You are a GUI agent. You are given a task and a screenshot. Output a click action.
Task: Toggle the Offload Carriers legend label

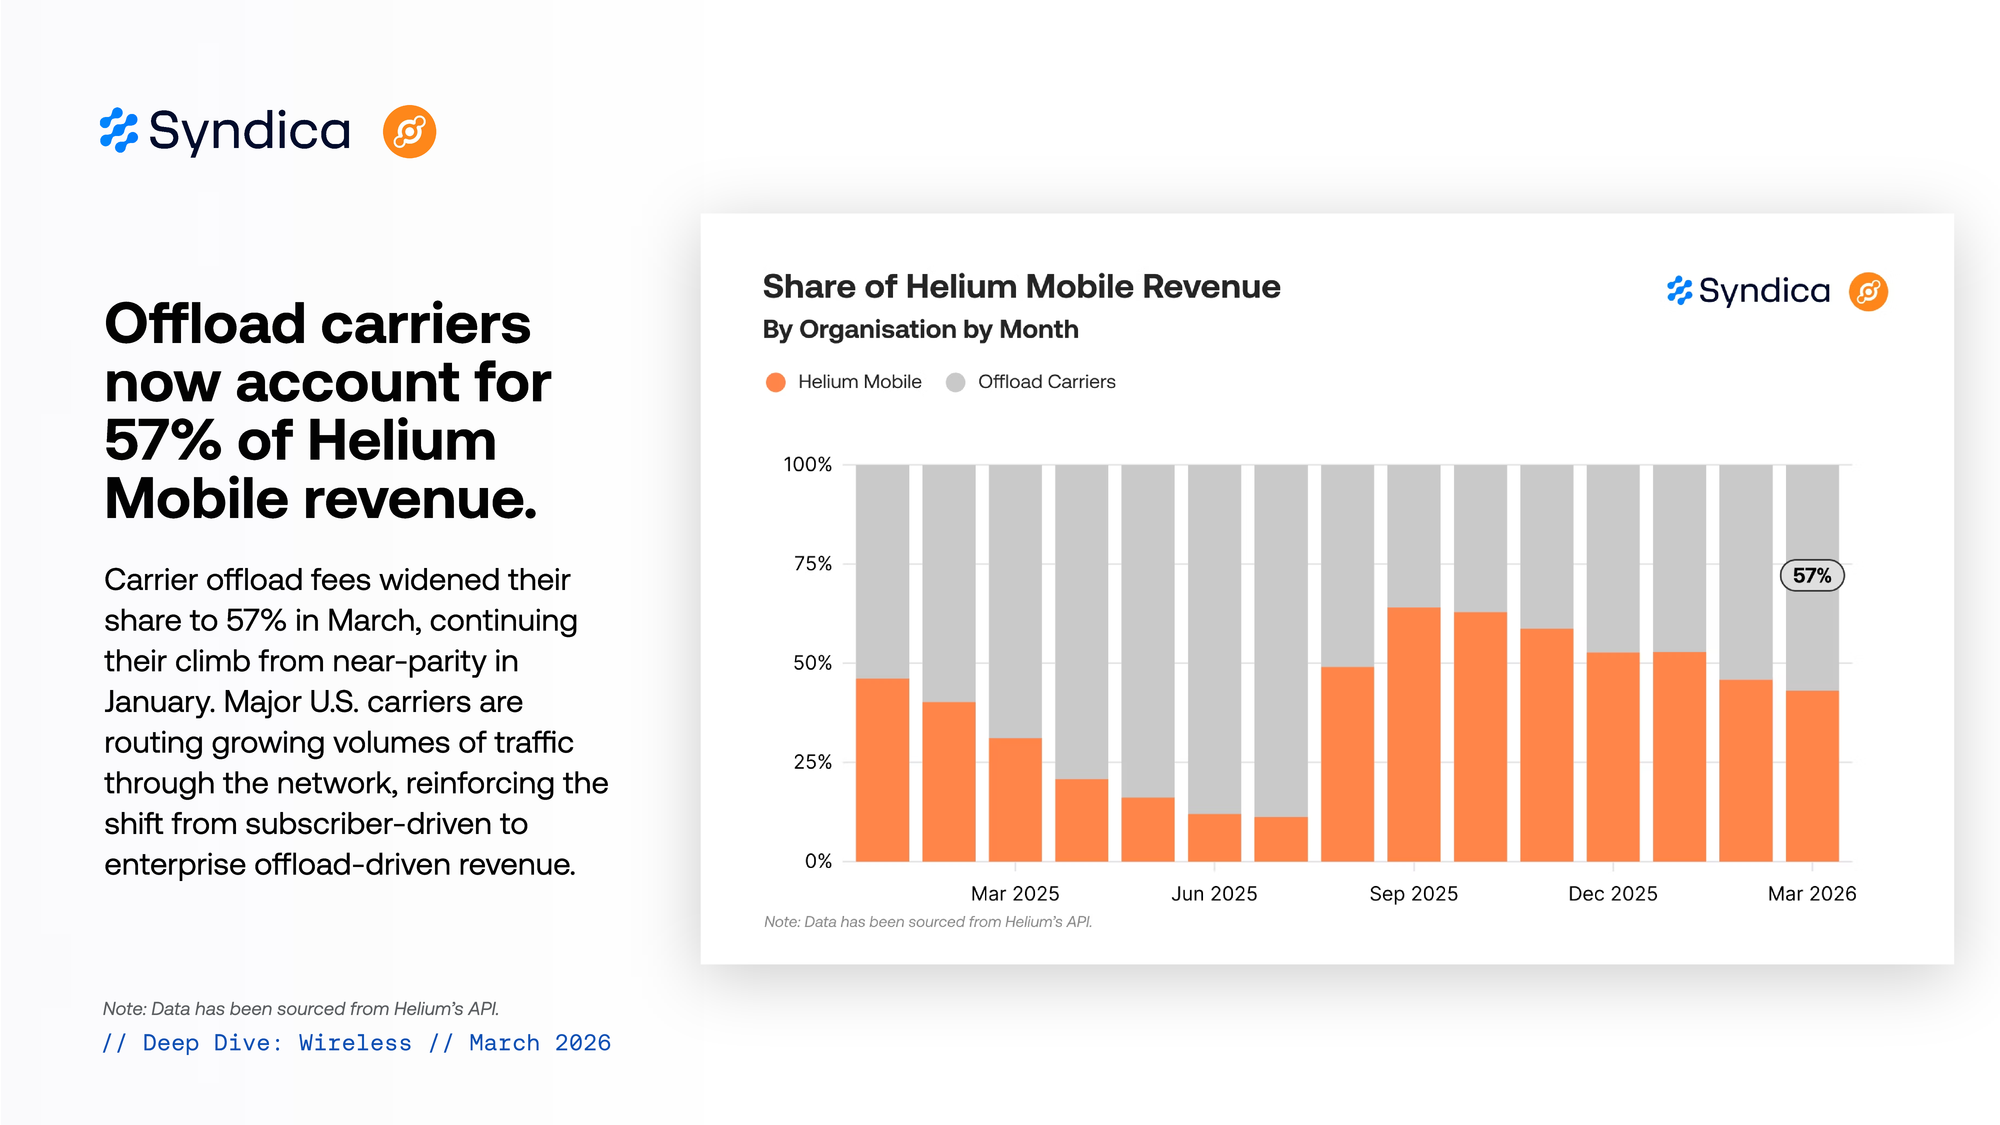[x=1046, y=382]
